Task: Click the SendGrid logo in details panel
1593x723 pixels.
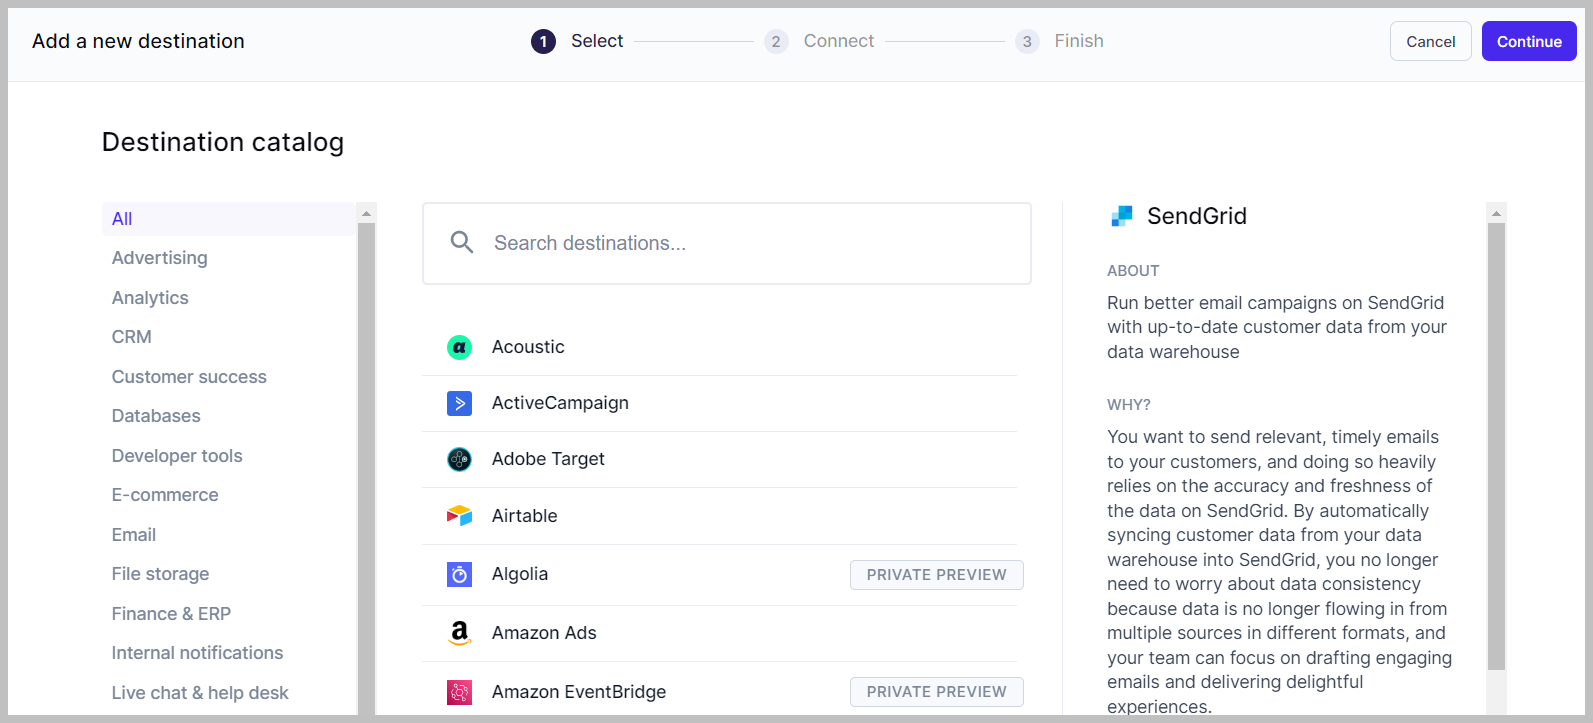Action: coord(1122,216)
